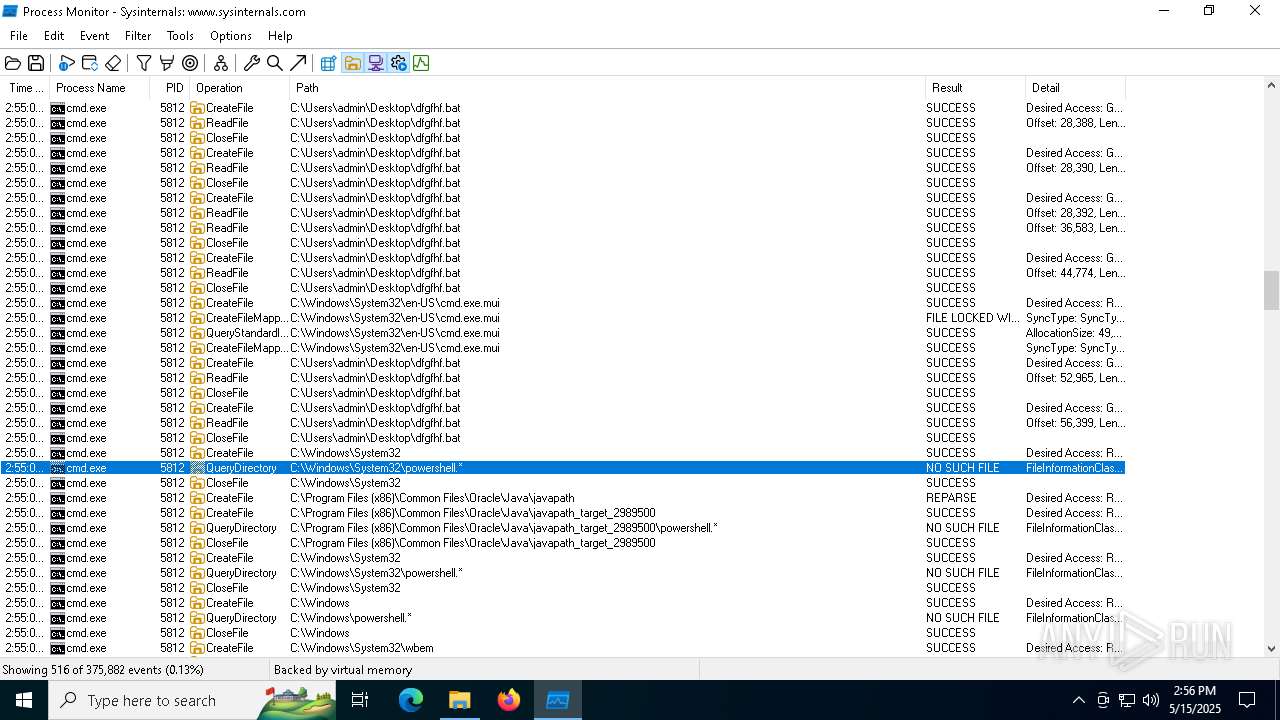Toggle Show Network Activity

tap(375, 63)
